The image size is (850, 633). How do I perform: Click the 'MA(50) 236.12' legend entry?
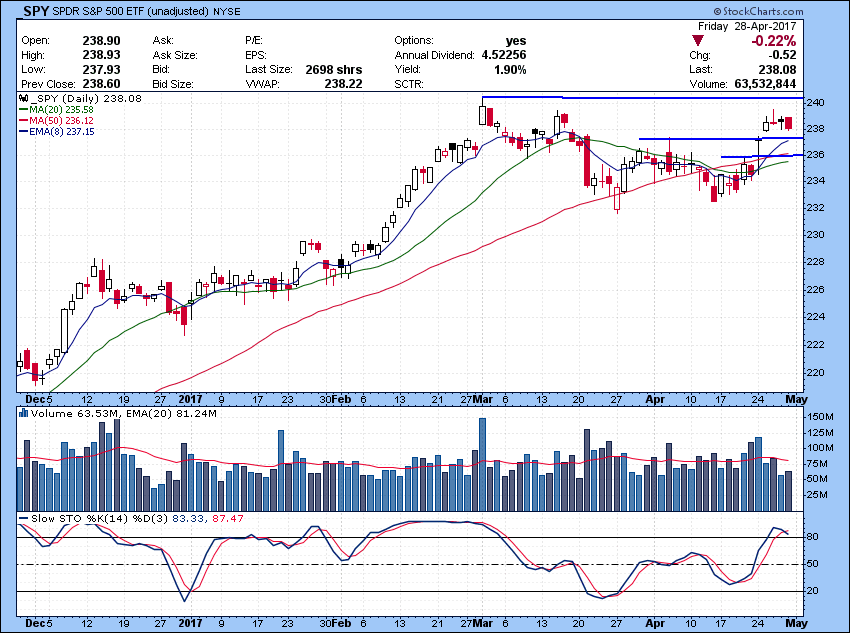click(x=61, y=120)
